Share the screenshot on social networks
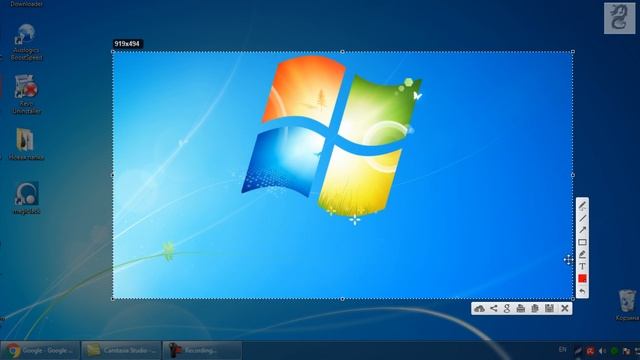640x360 pixels. (x=493, y=309)
